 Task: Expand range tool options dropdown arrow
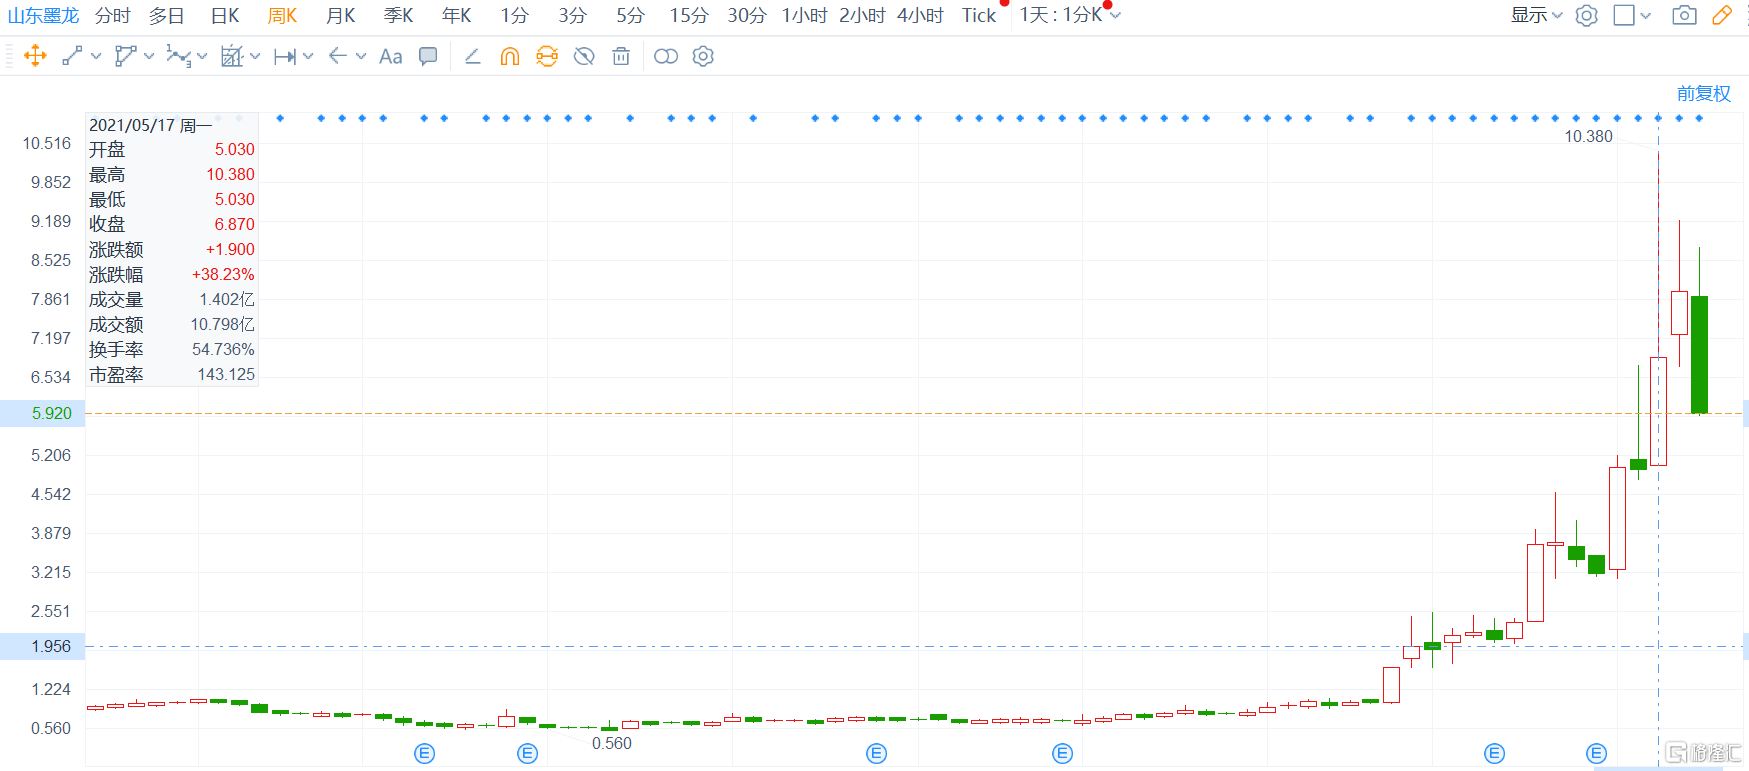tap(308, 56)
